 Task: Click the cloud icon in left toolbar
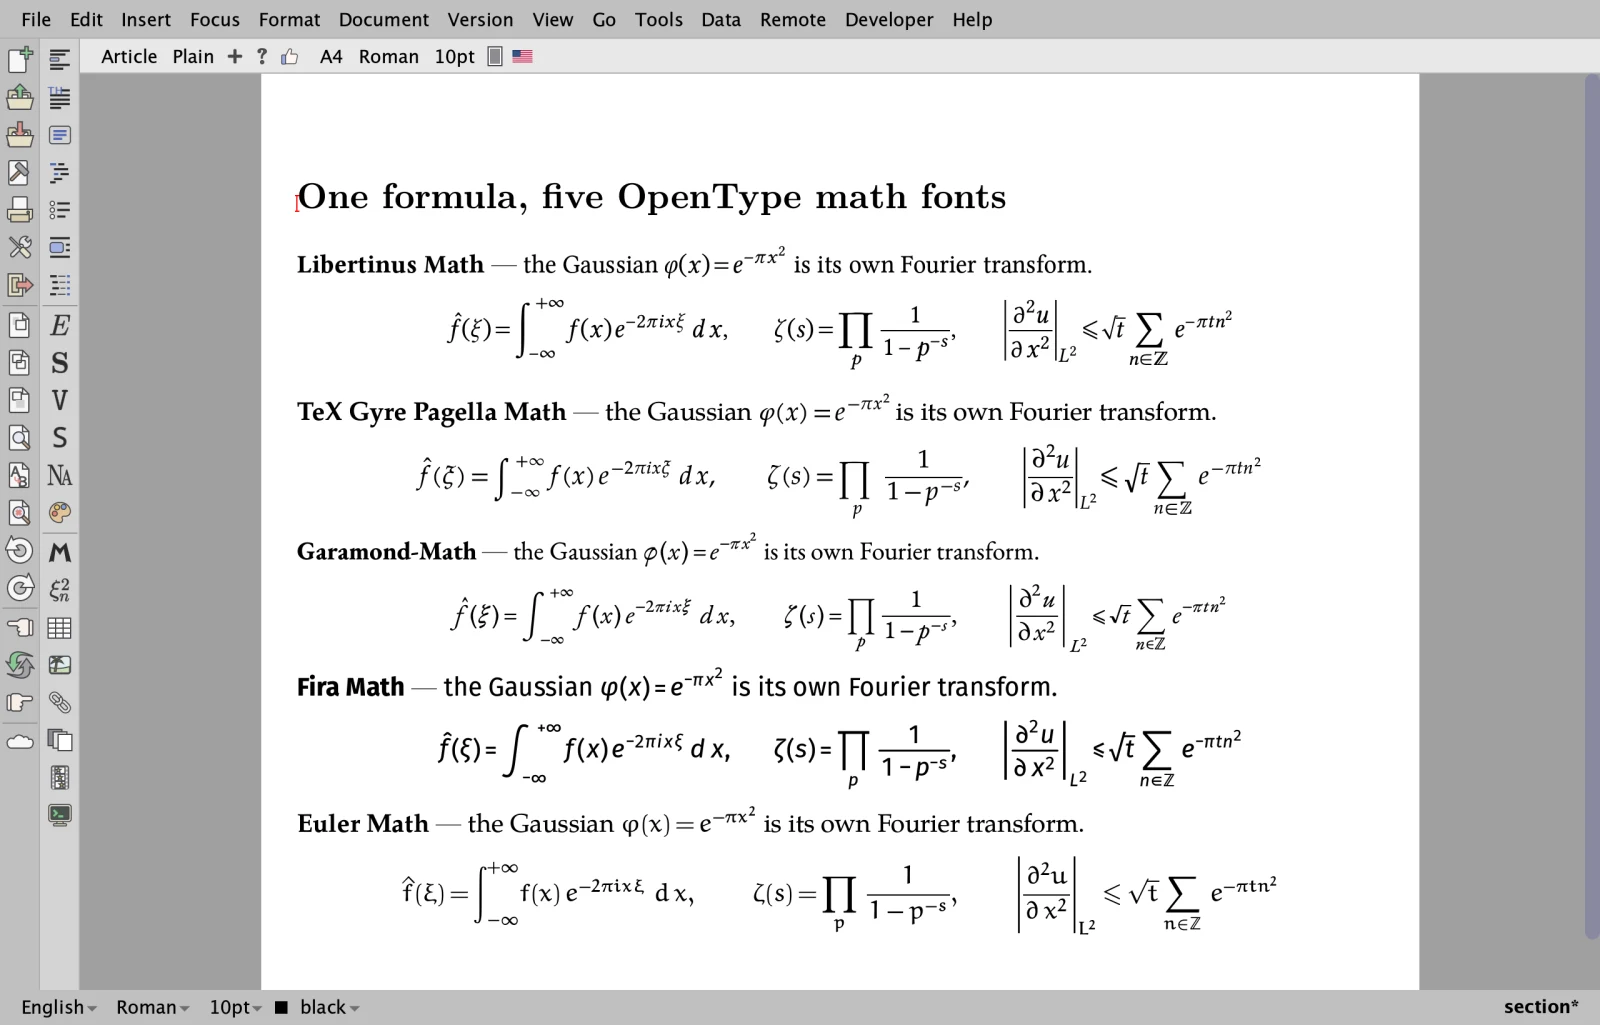point(19,741)
